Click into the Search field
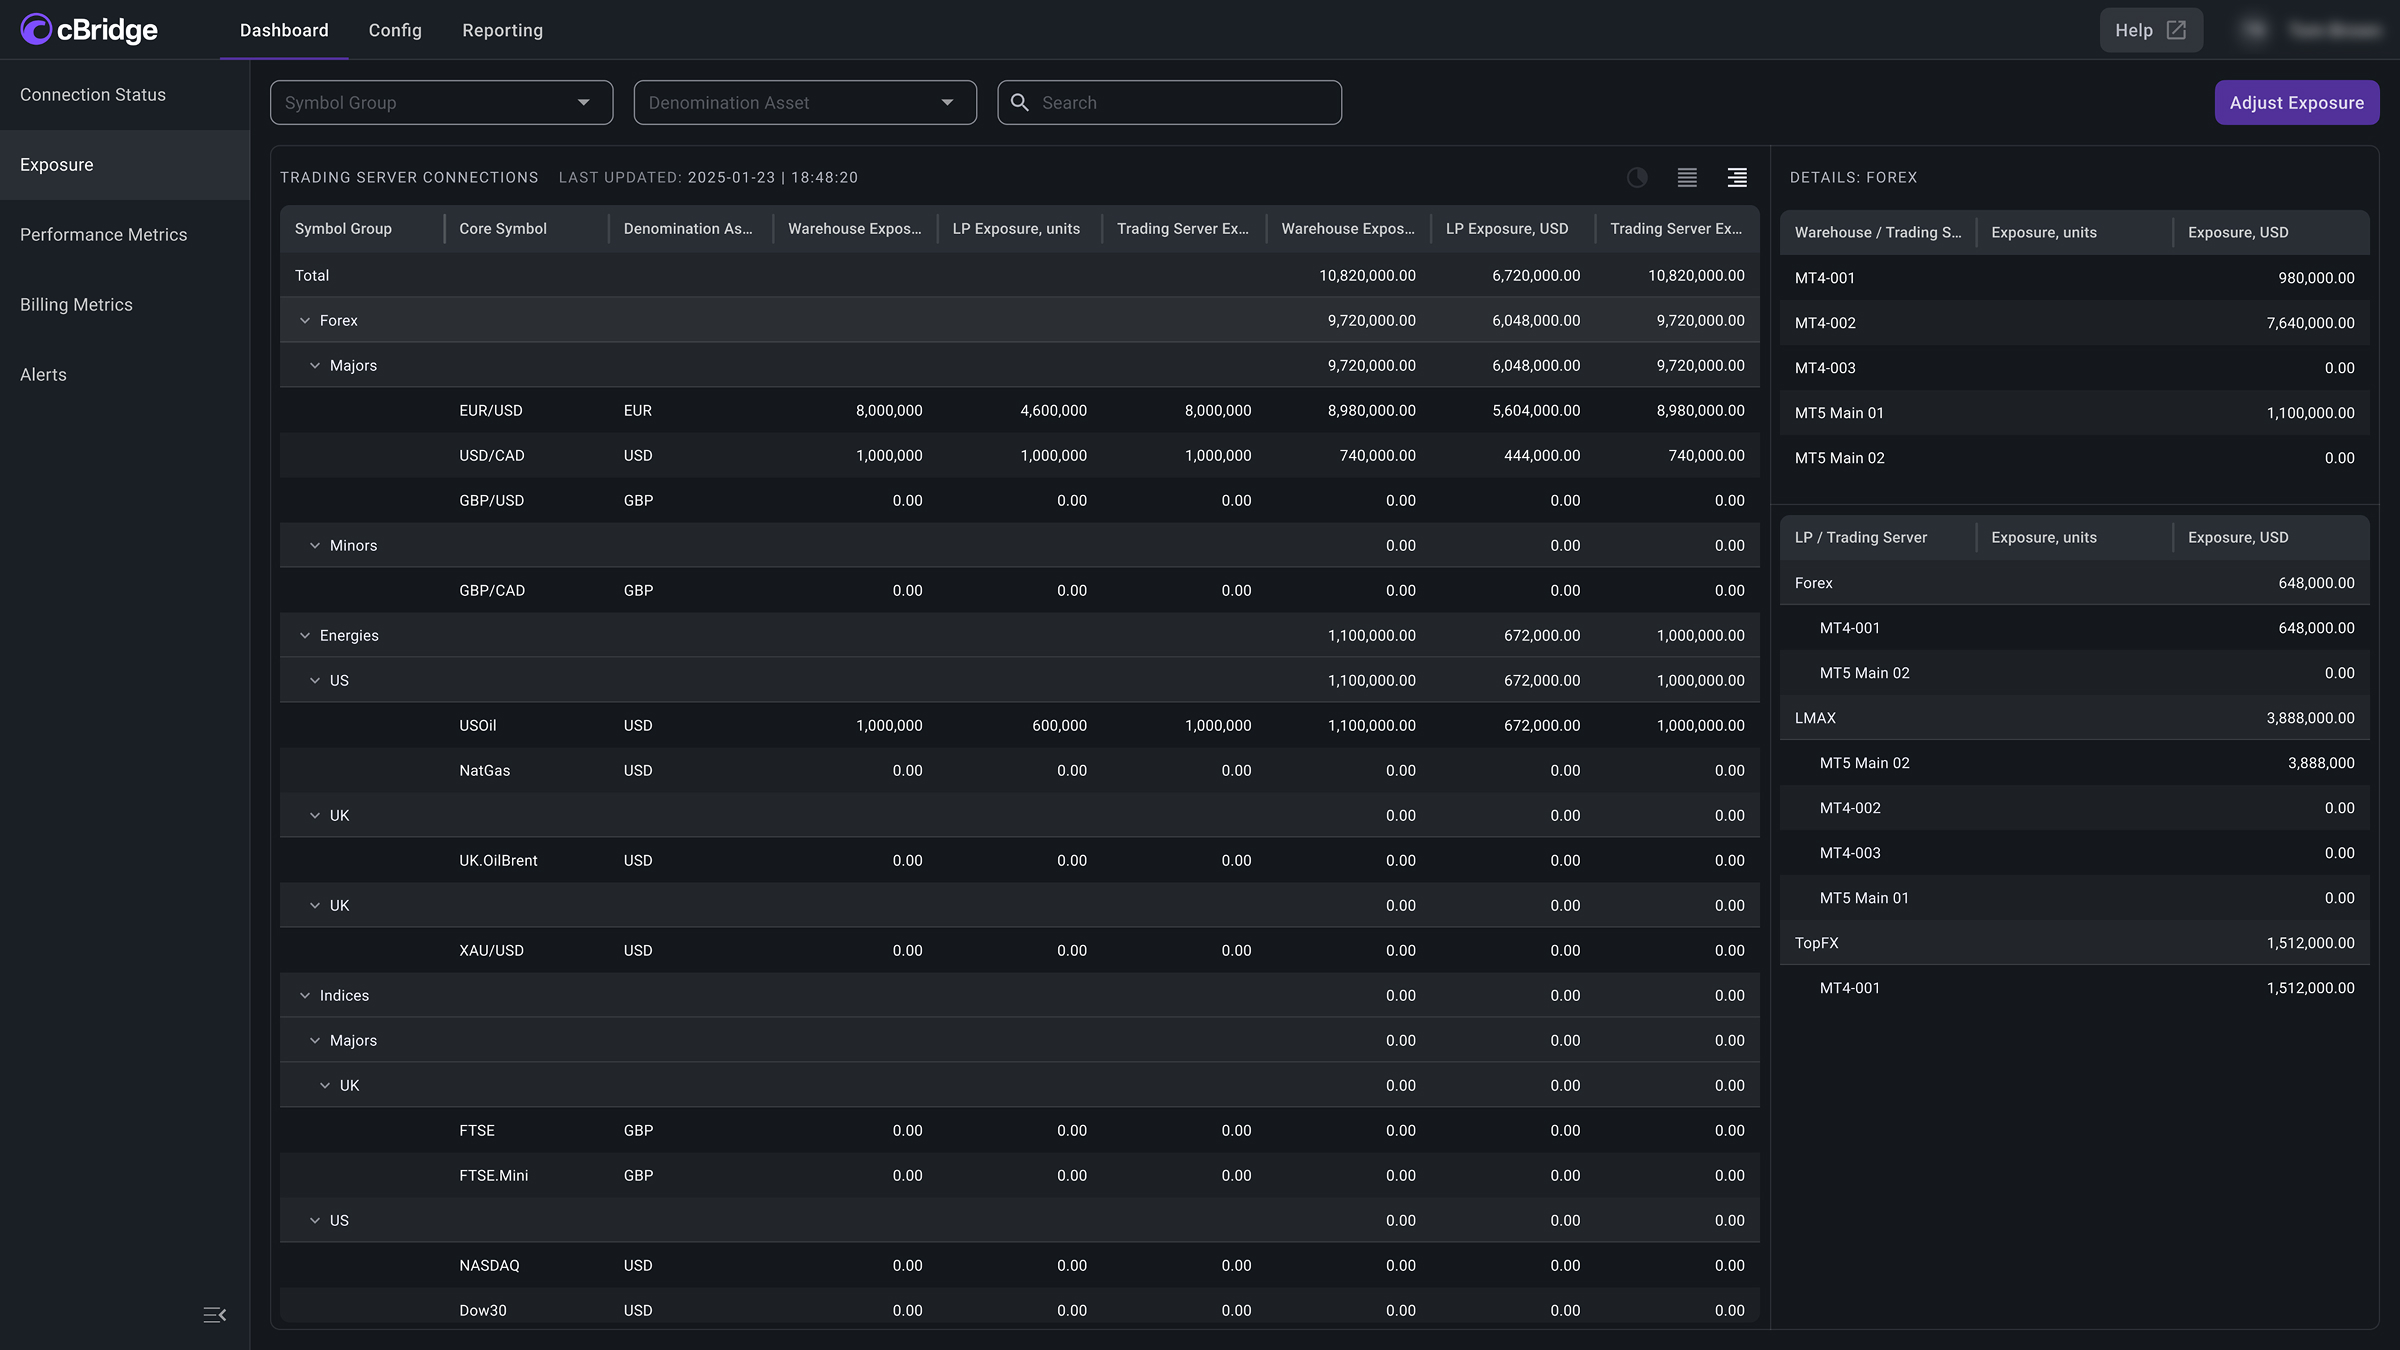 coord(1180,102)
